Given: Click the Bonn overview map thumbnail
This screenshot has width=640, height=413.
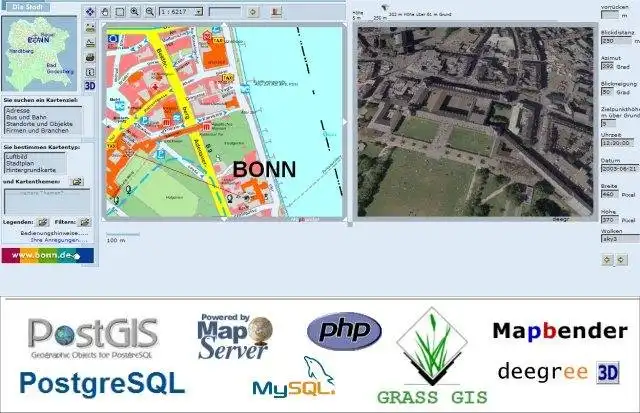Looking at the screenshot, I should click(x=39, y=53).
